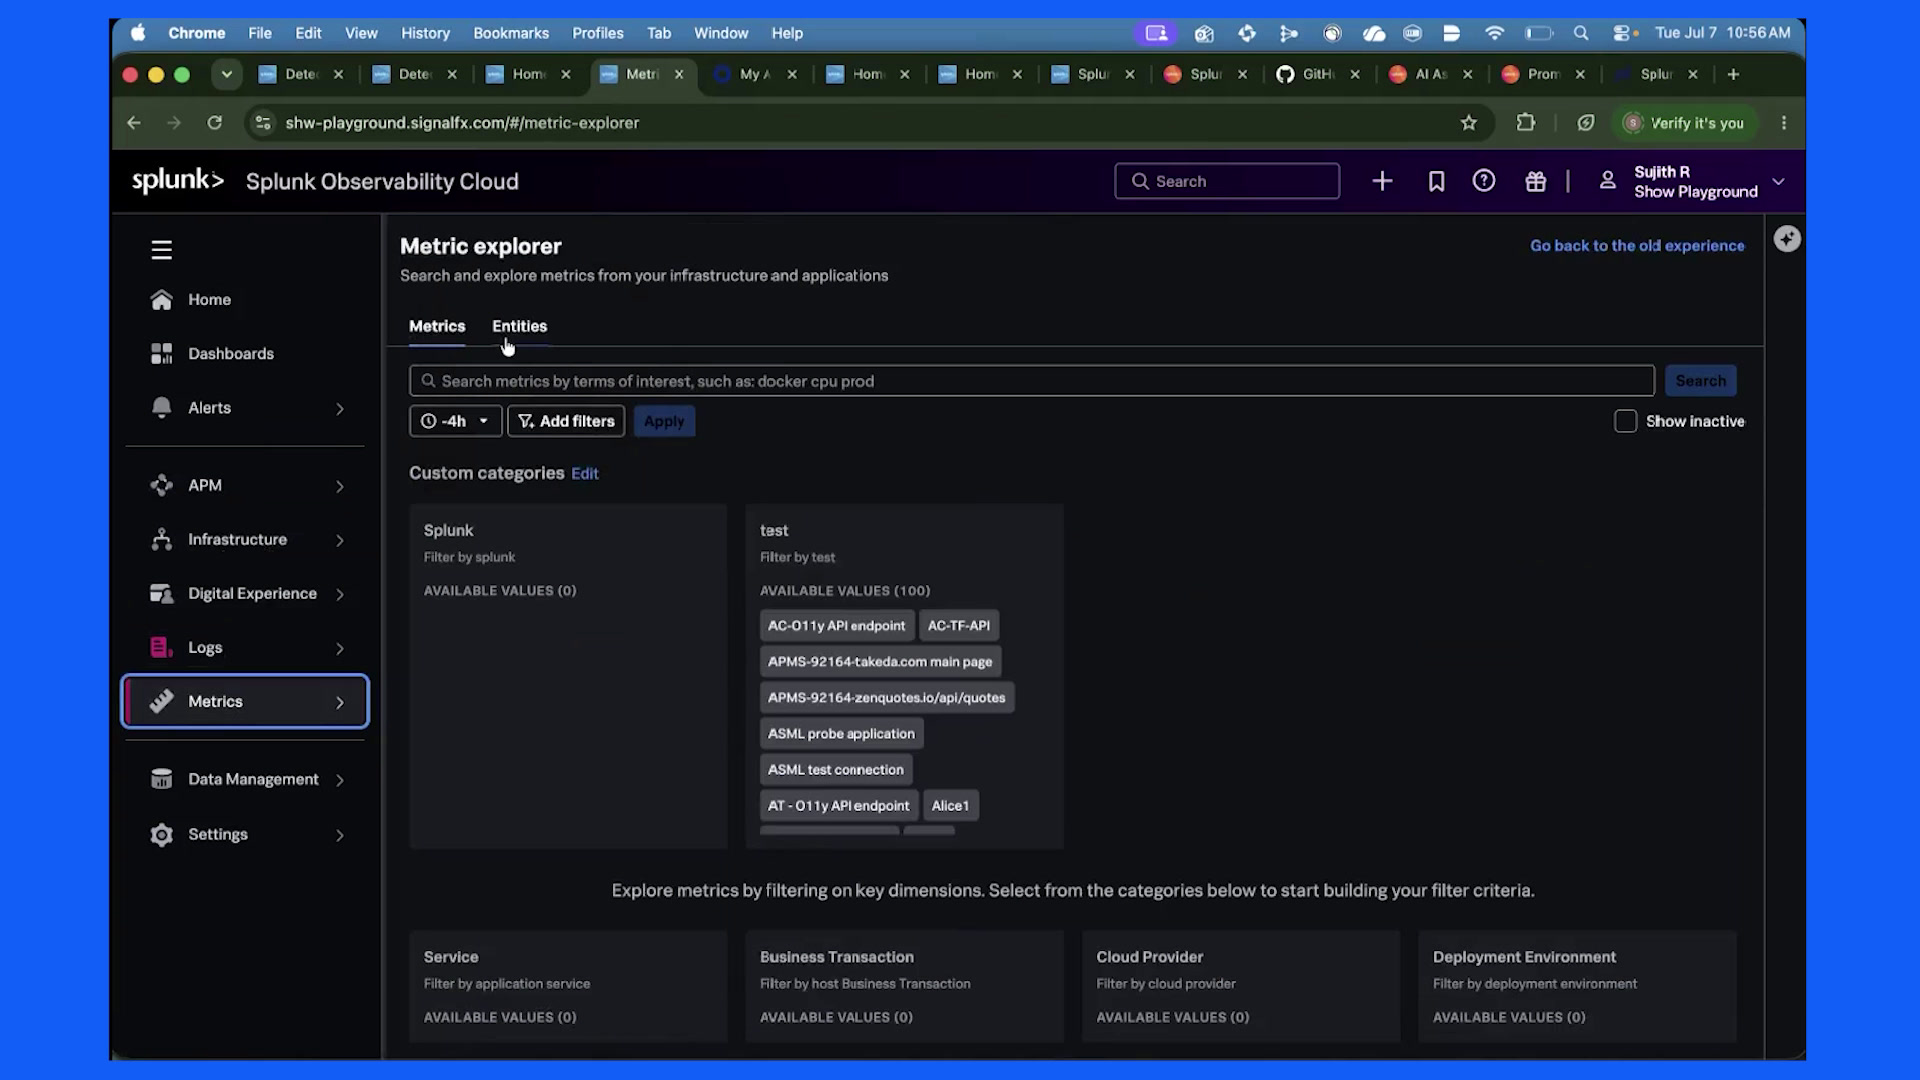Screen dimensions: 1920x1080
Task: Open the help question mark icon
Action: (1484, 181)
